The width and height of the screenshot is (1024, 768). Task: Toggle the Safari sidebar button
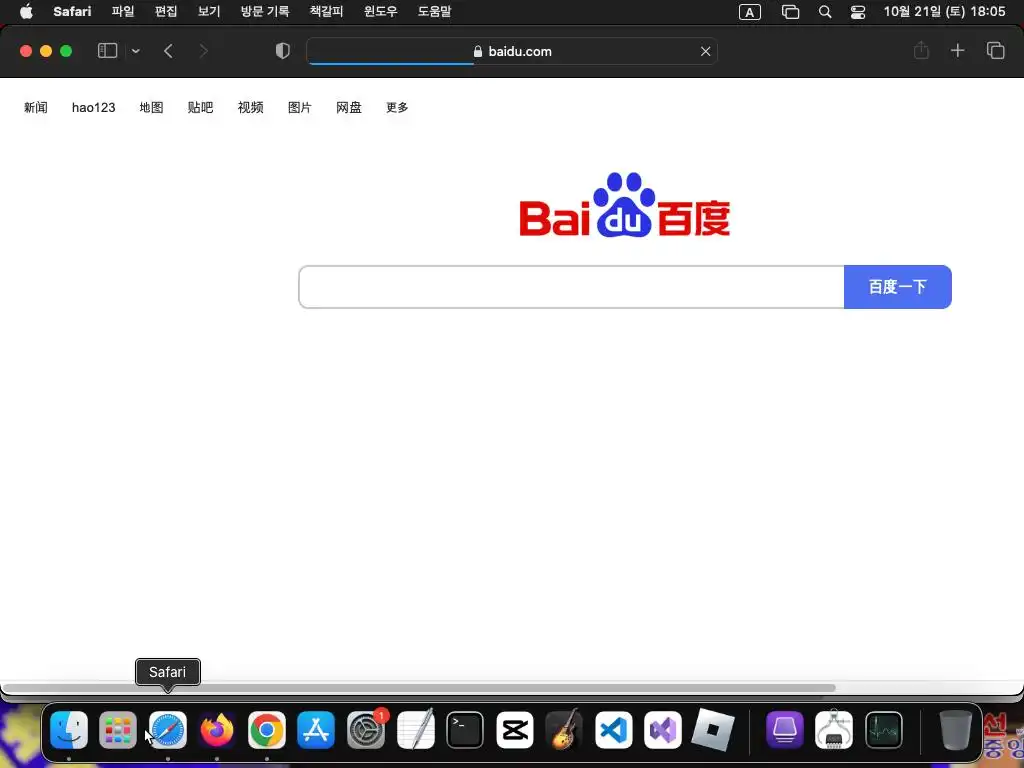[x=107, y=51]
